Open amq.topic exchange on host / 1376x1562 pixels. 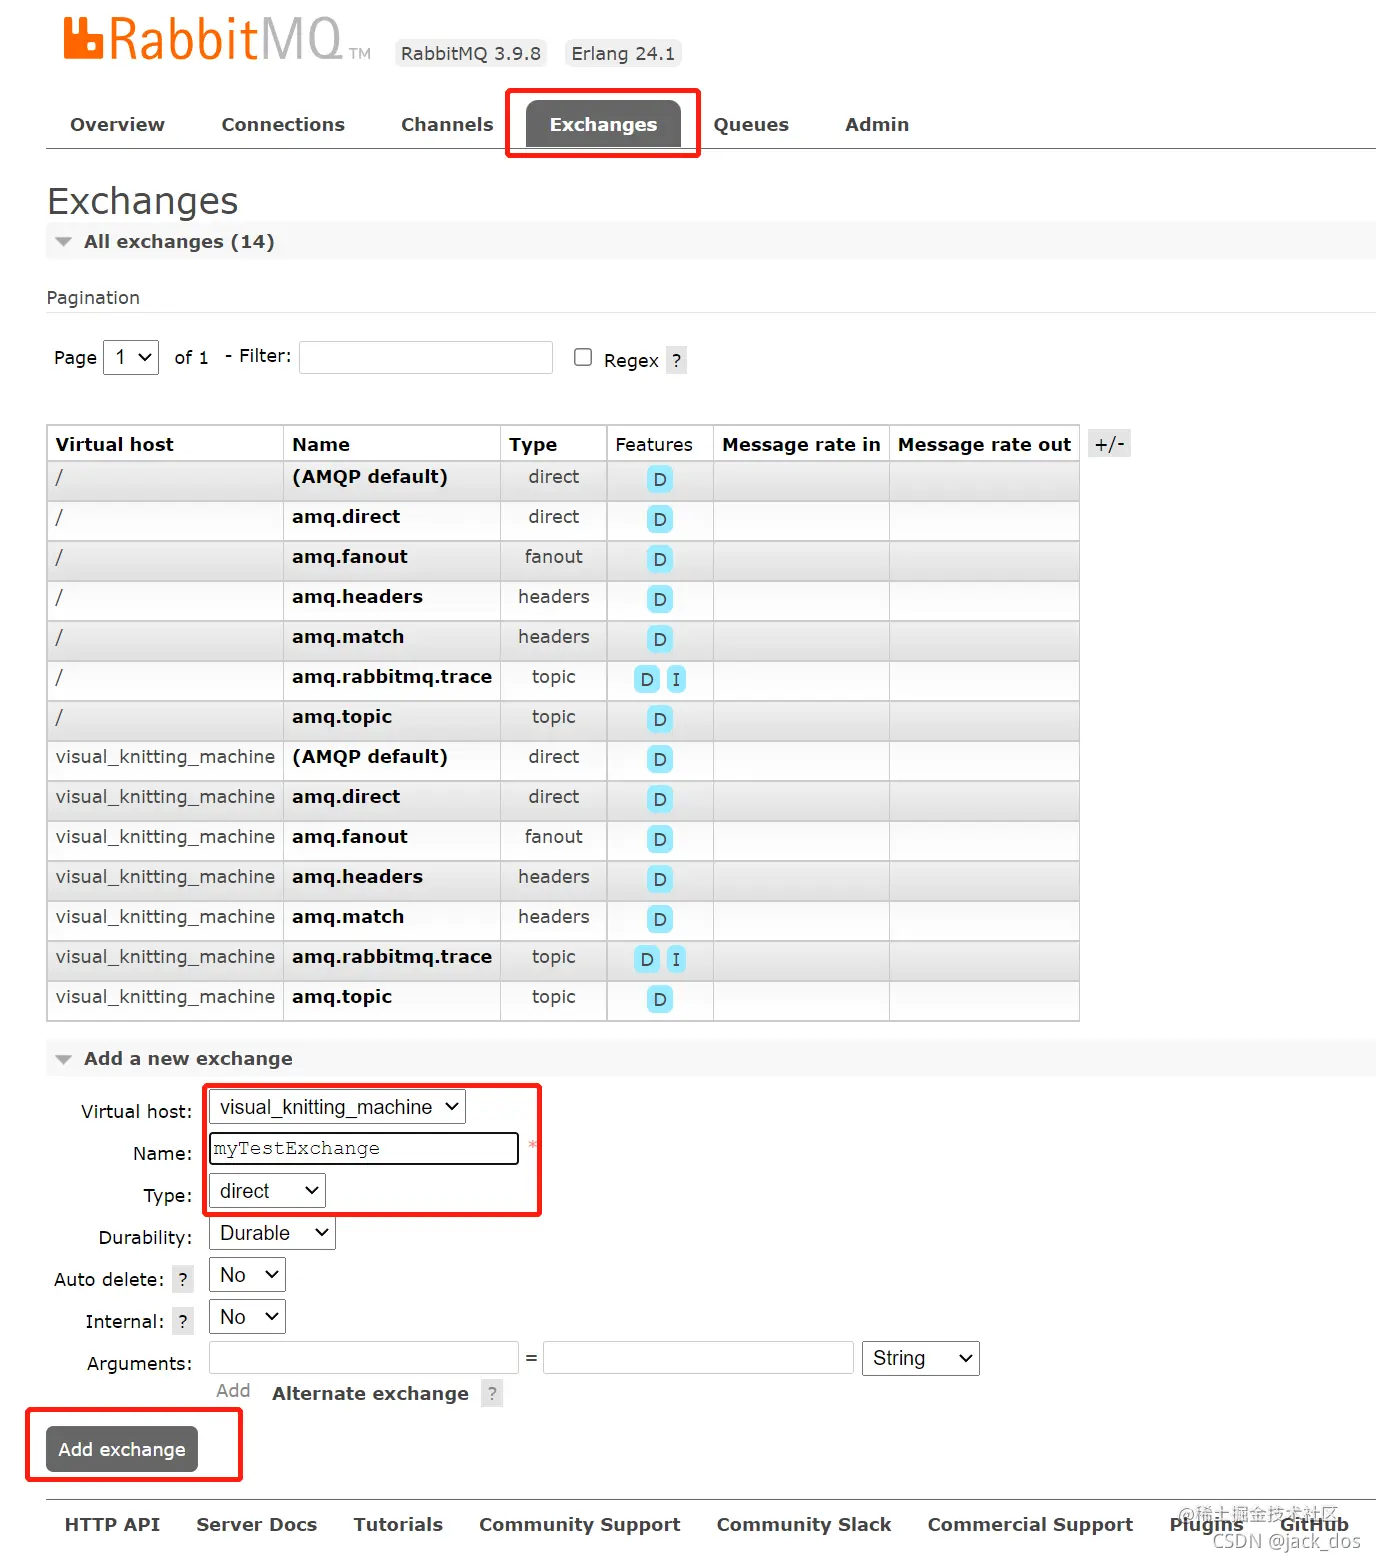(342, 717)
